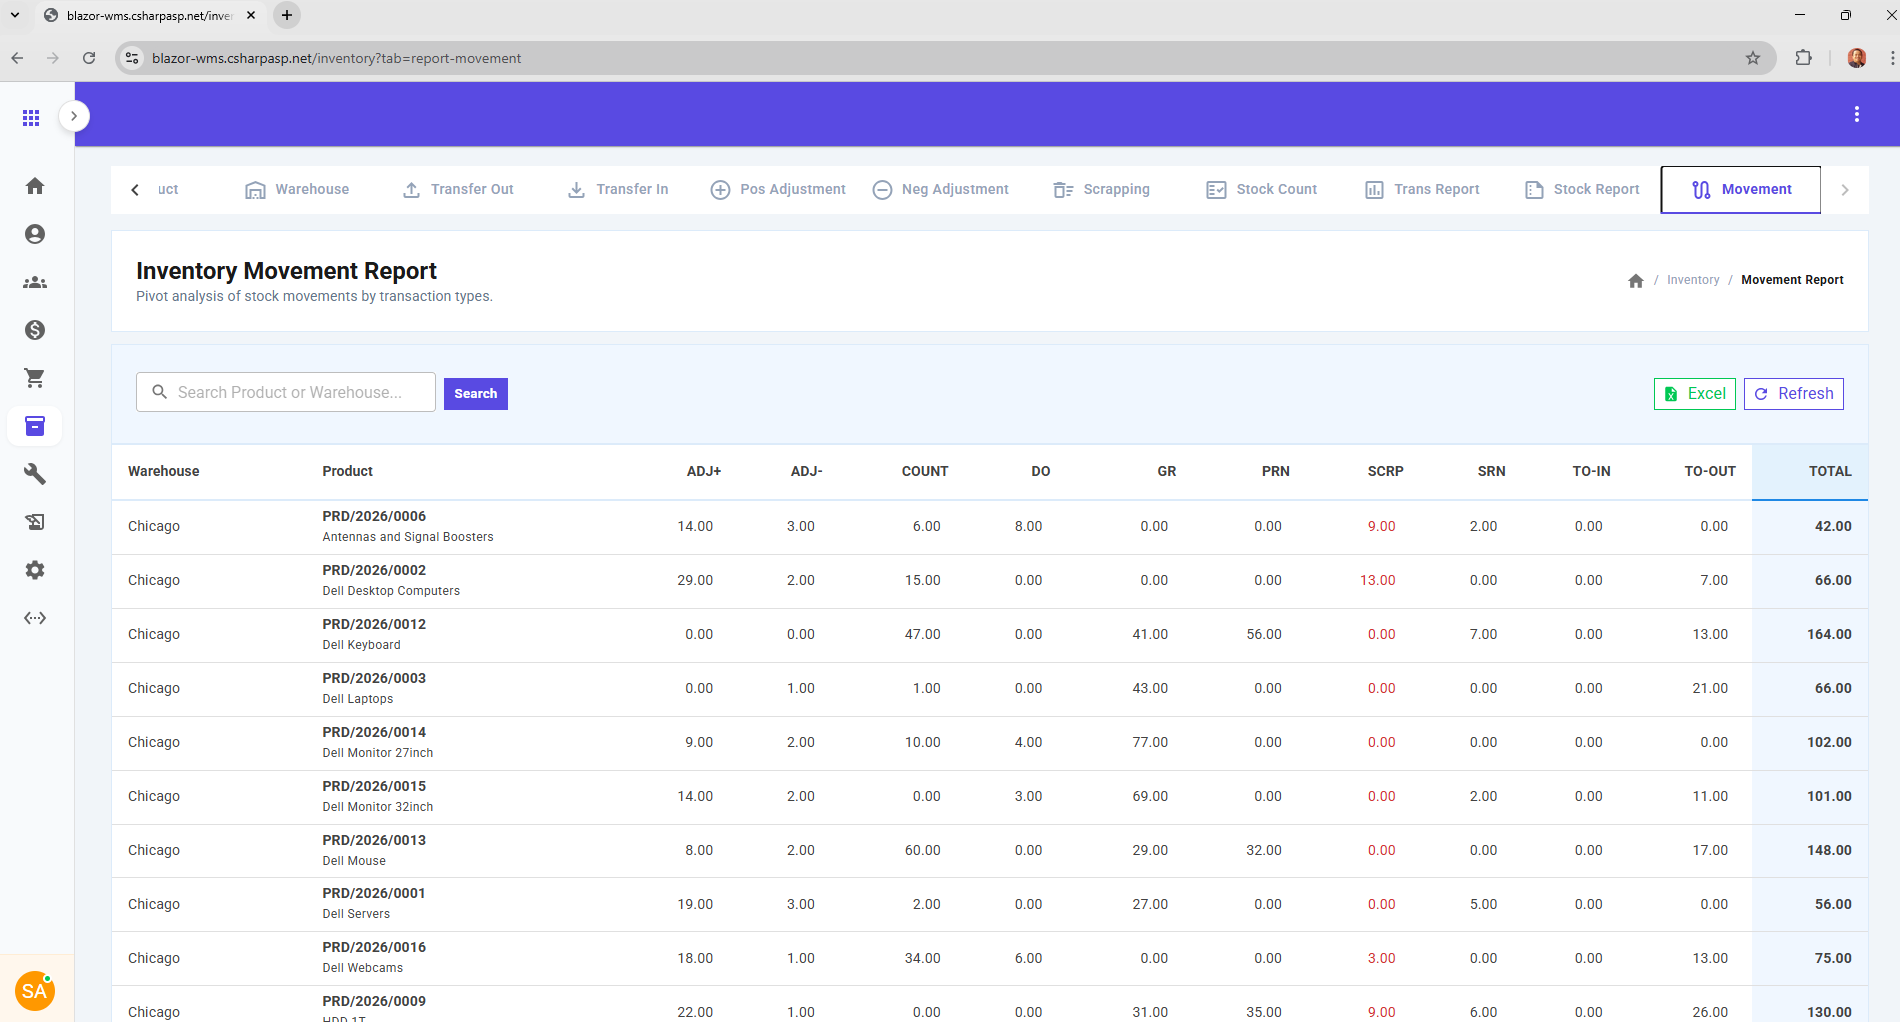Image resolution: width=1900 pixels, height=1022 pixels.
Task: Click the shopping cart sidebar icon
Action: 35,378
